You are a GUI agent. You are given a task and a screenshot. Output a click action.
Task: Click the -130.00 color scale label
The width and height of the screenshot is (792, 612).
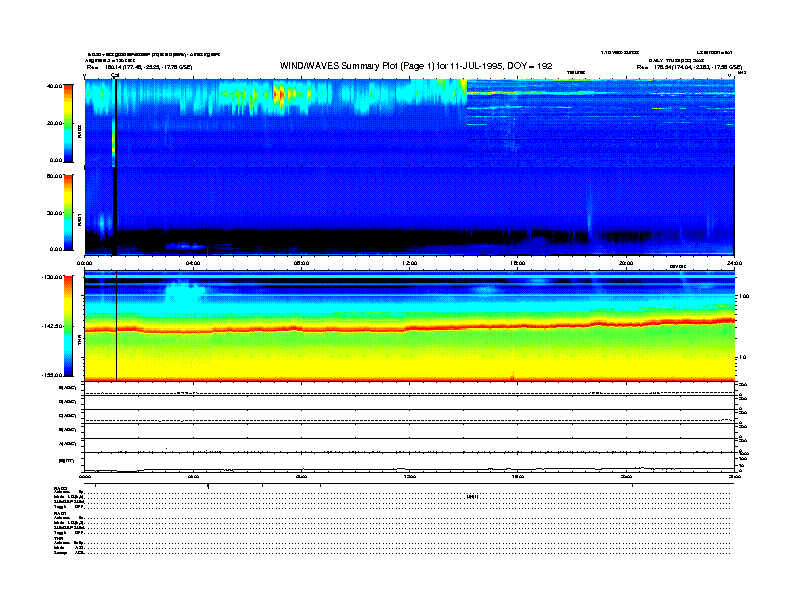pos(52,277)
